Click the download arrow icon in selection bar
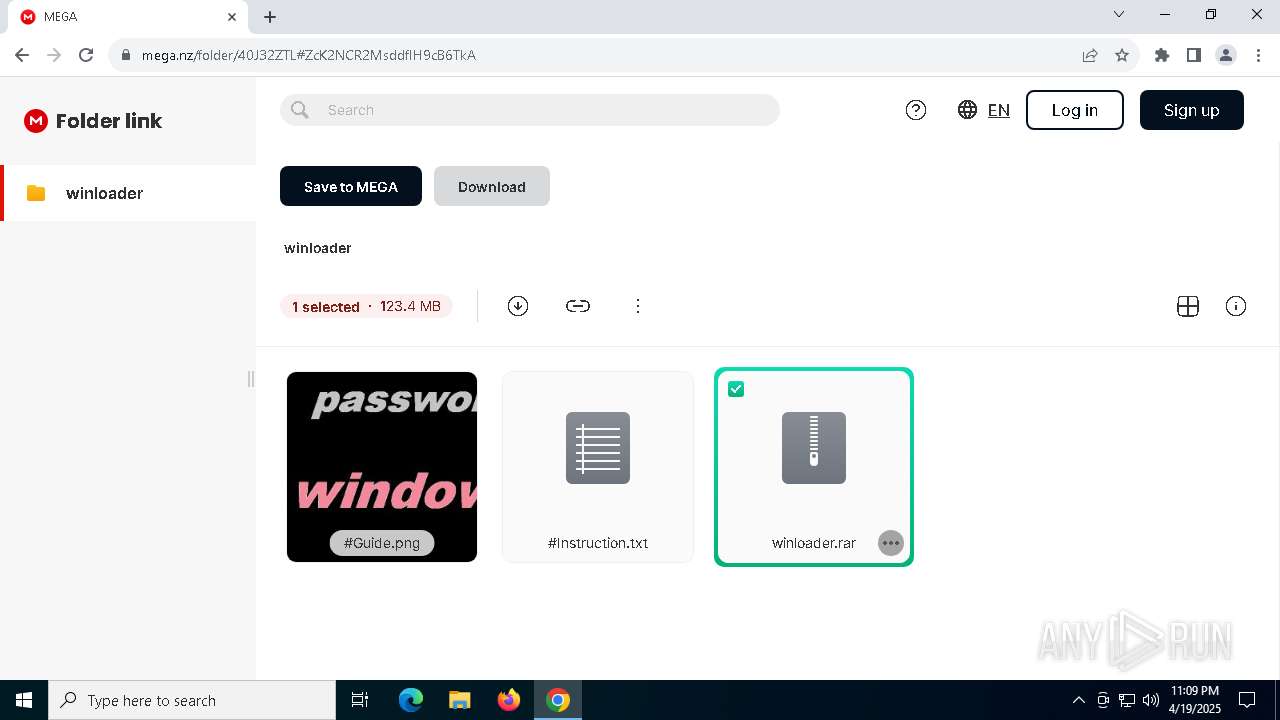1280x720 pixels. (518, 306)
